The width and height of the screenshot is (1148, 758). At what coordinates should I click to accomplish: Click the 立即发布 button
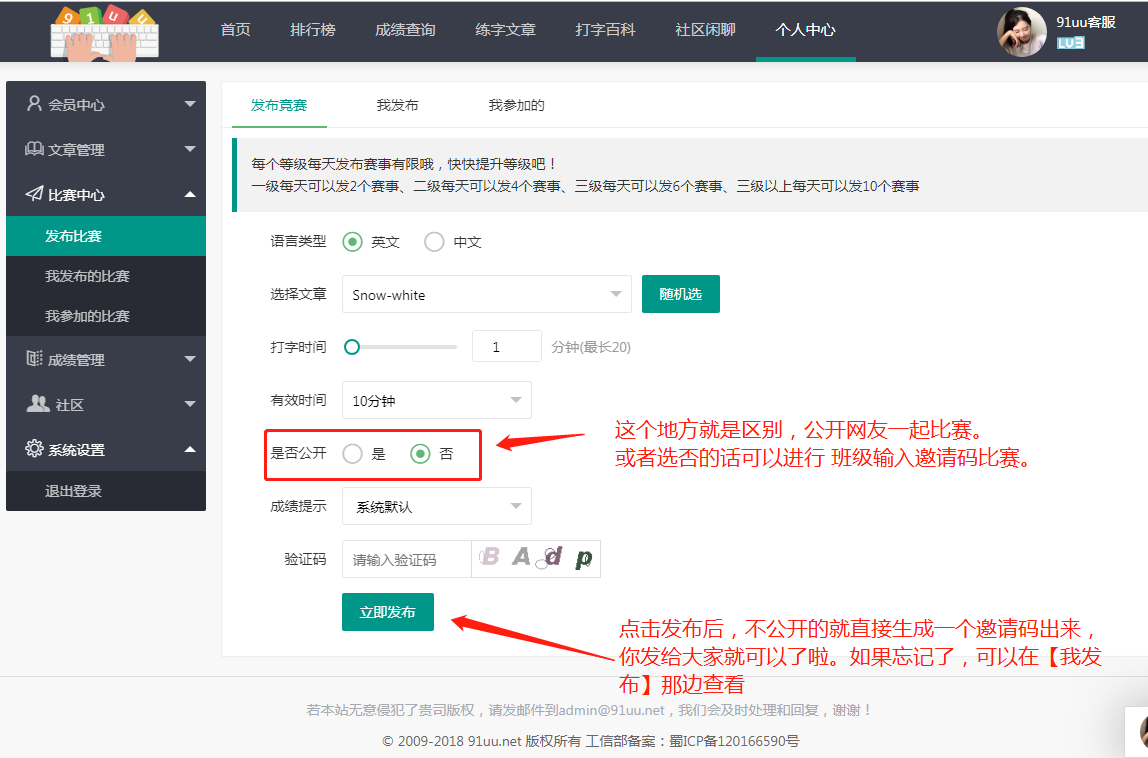click(x=388, y=612)
